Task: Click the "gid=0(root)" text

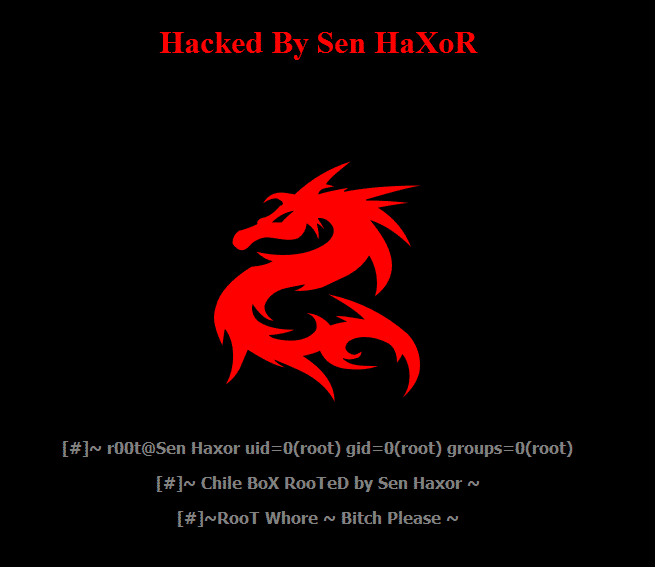Action: [394, 449]
